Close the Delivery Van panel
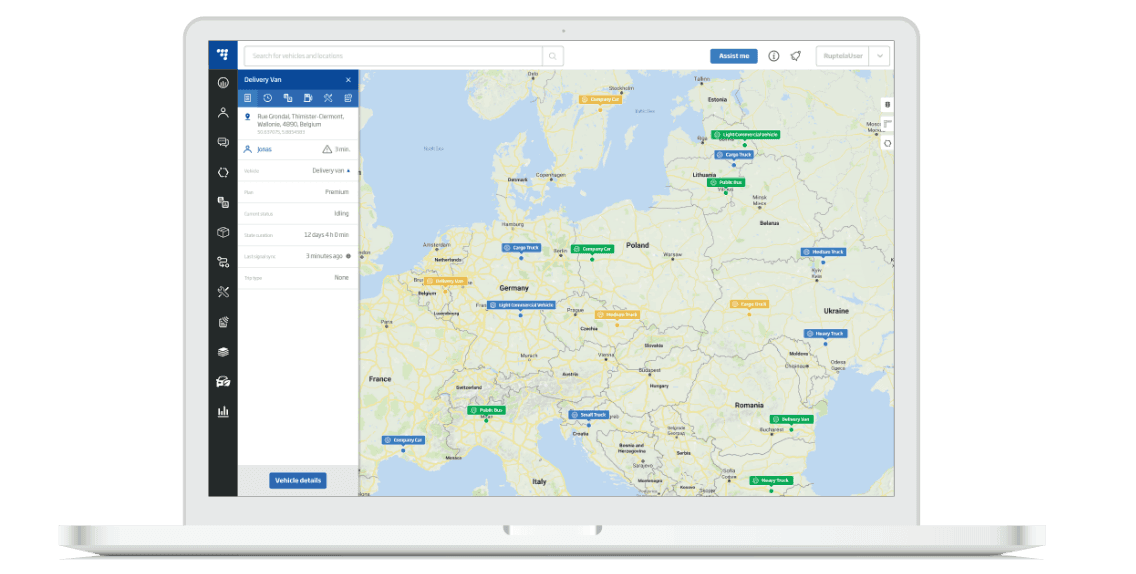This screenshot has width=1136, height=574. pos(348,80)
